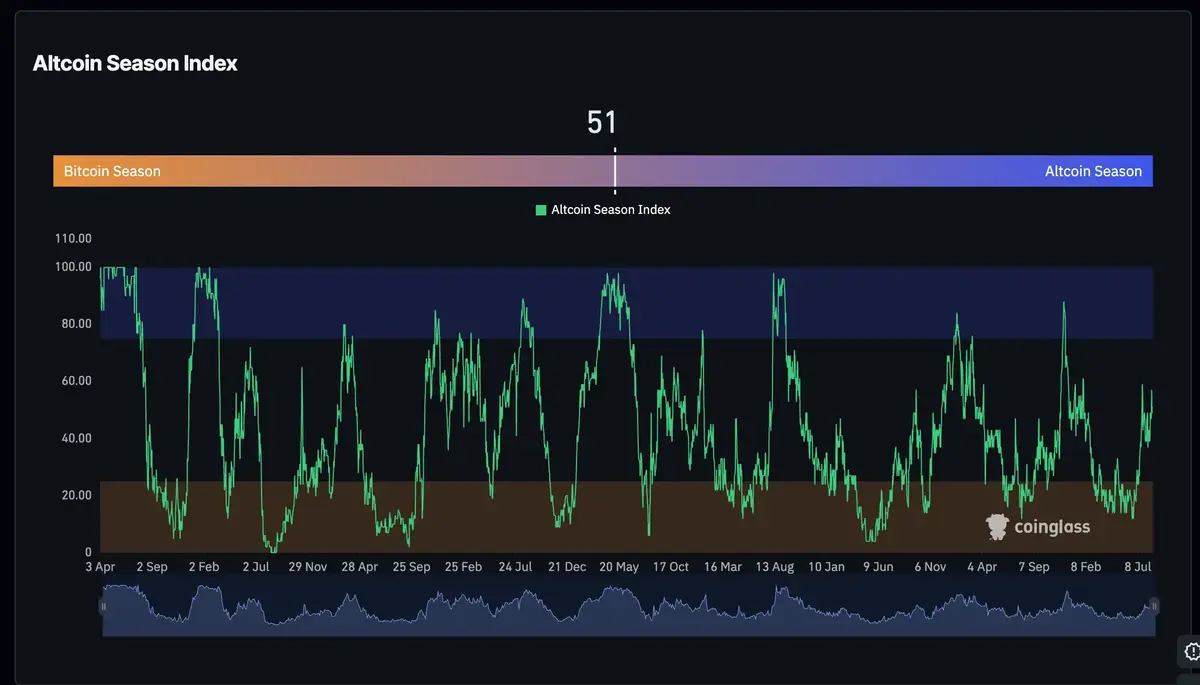
Task: Click the Altcoin Season Index chart title
Action: (135, 62)
